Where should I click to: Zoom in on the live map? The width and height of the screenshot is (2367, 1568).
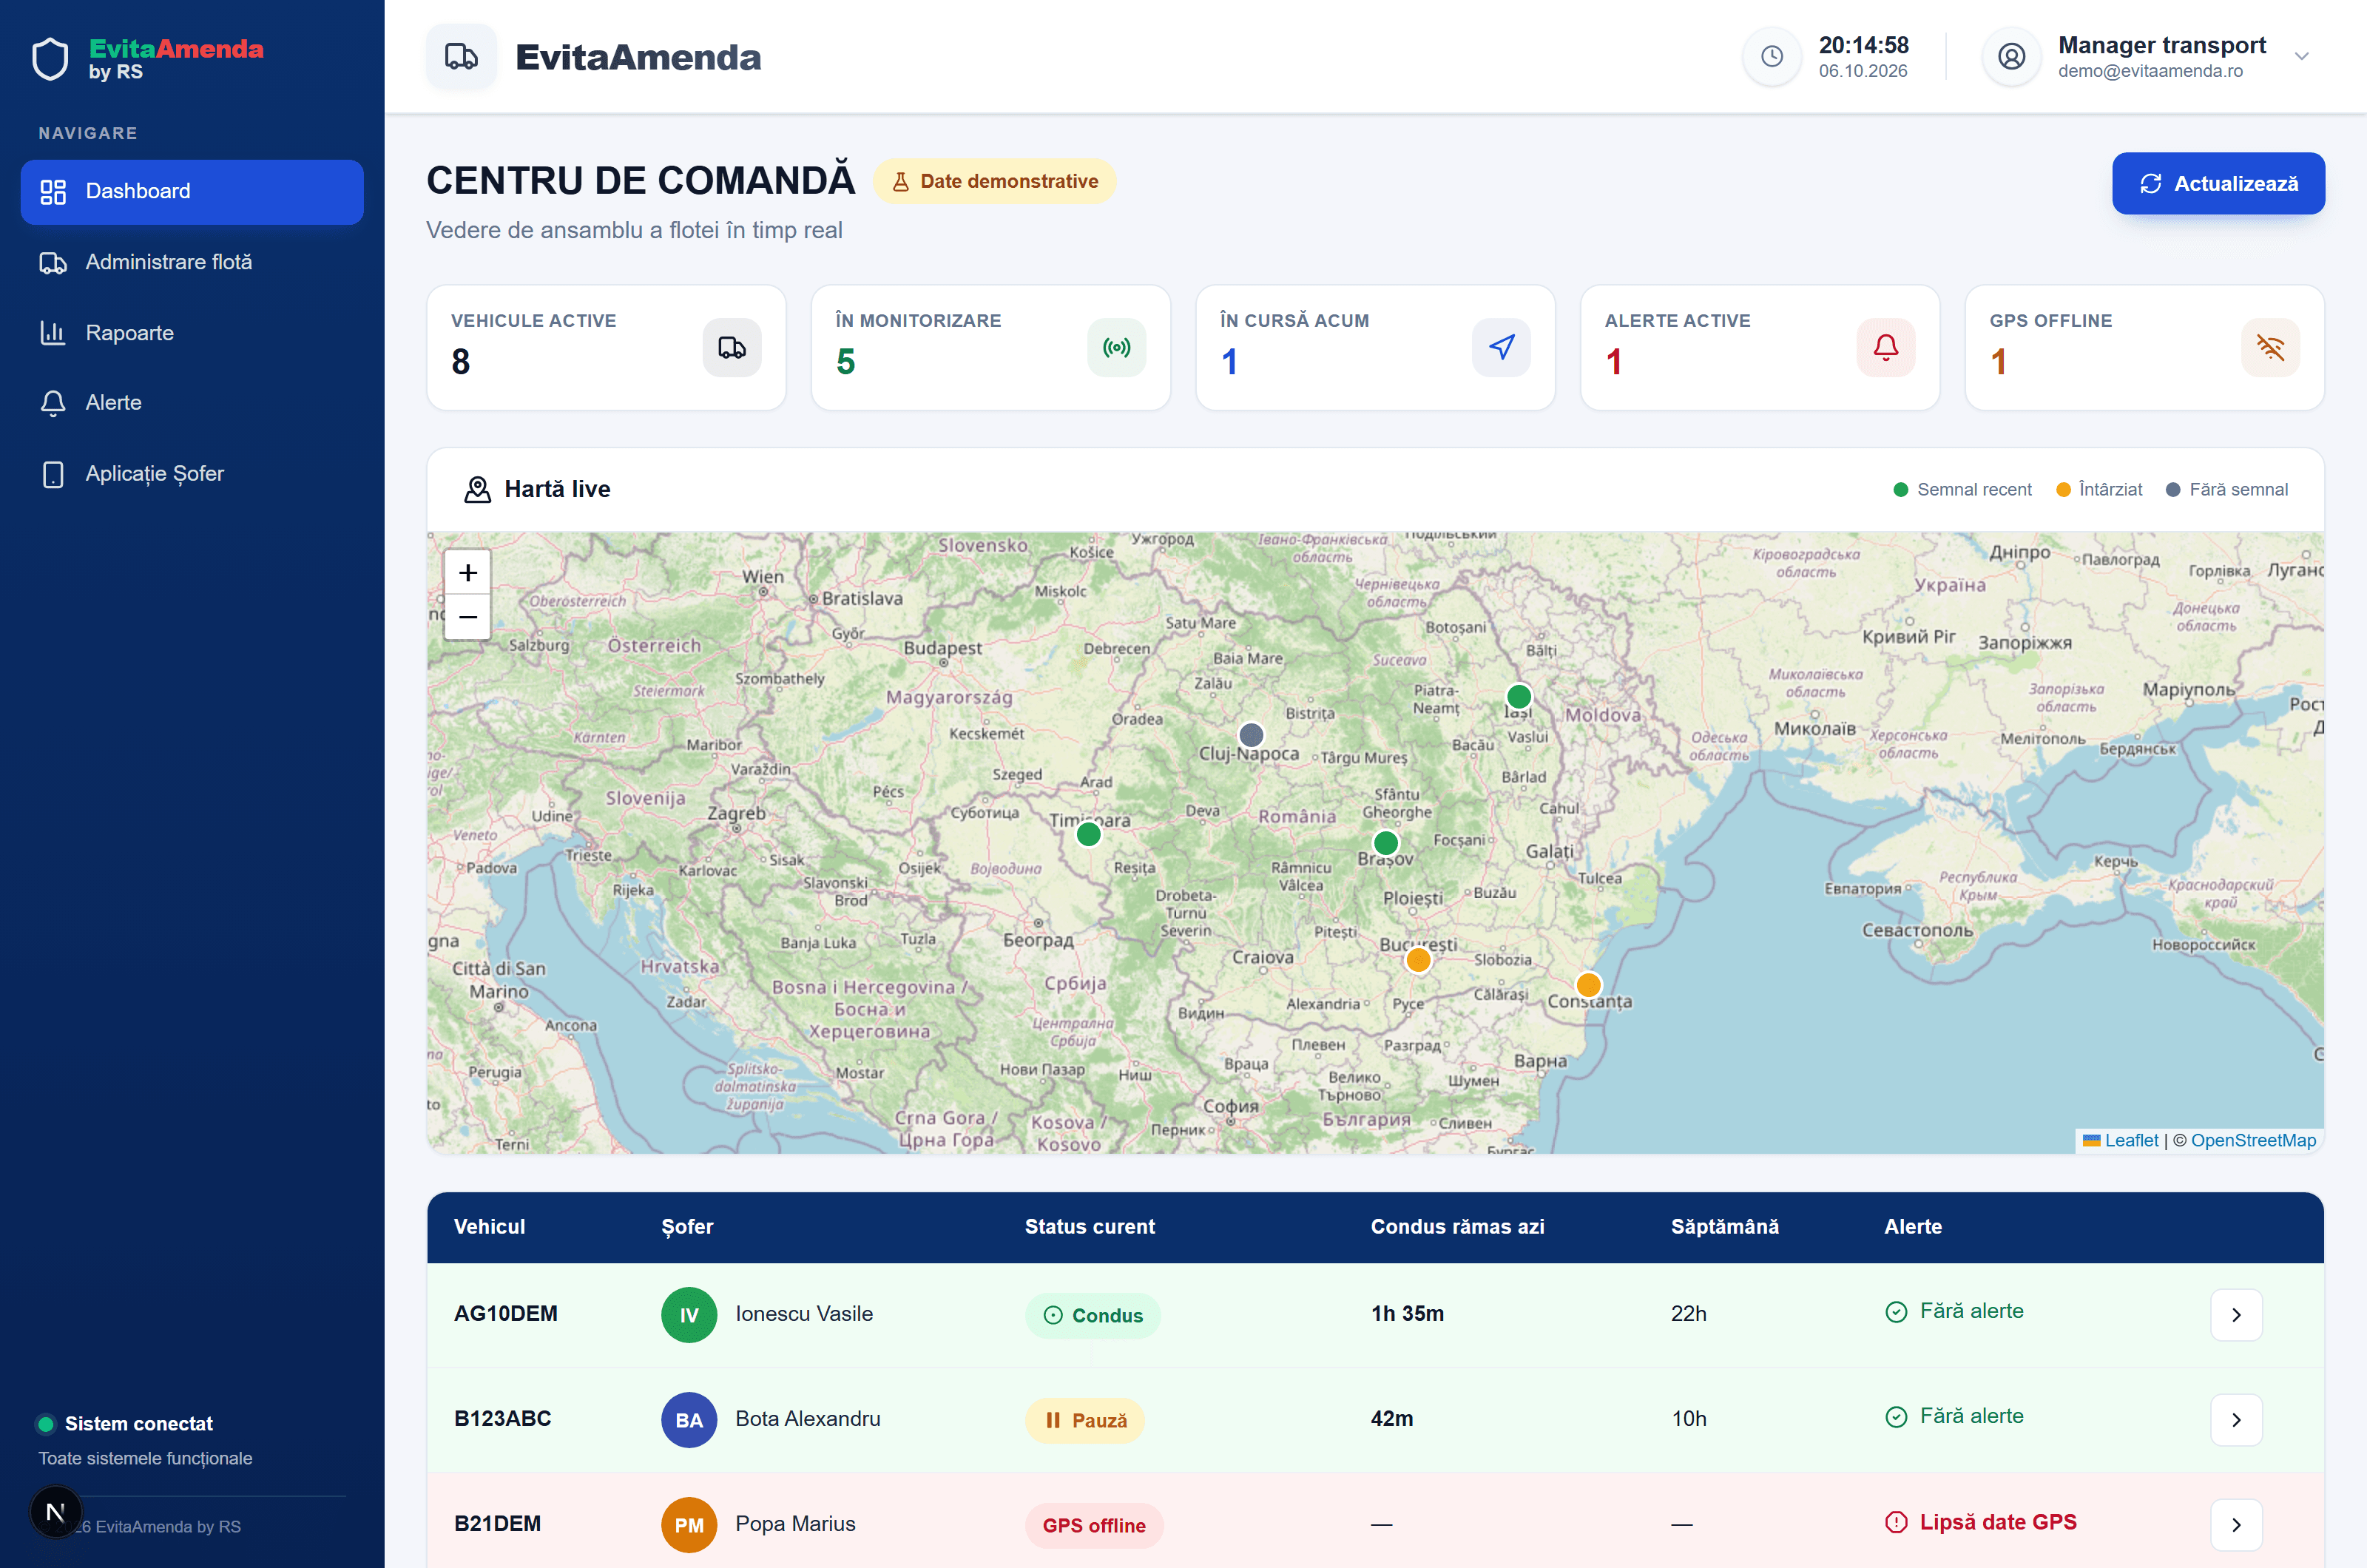[468, 573]
